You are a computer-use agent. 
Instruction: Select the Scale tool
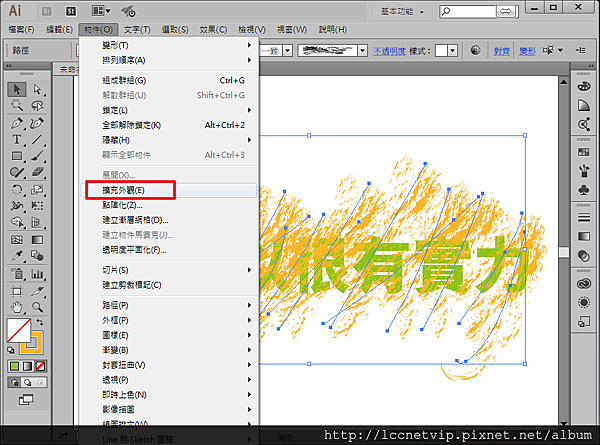pyautogui.click(x=37, y=190)
